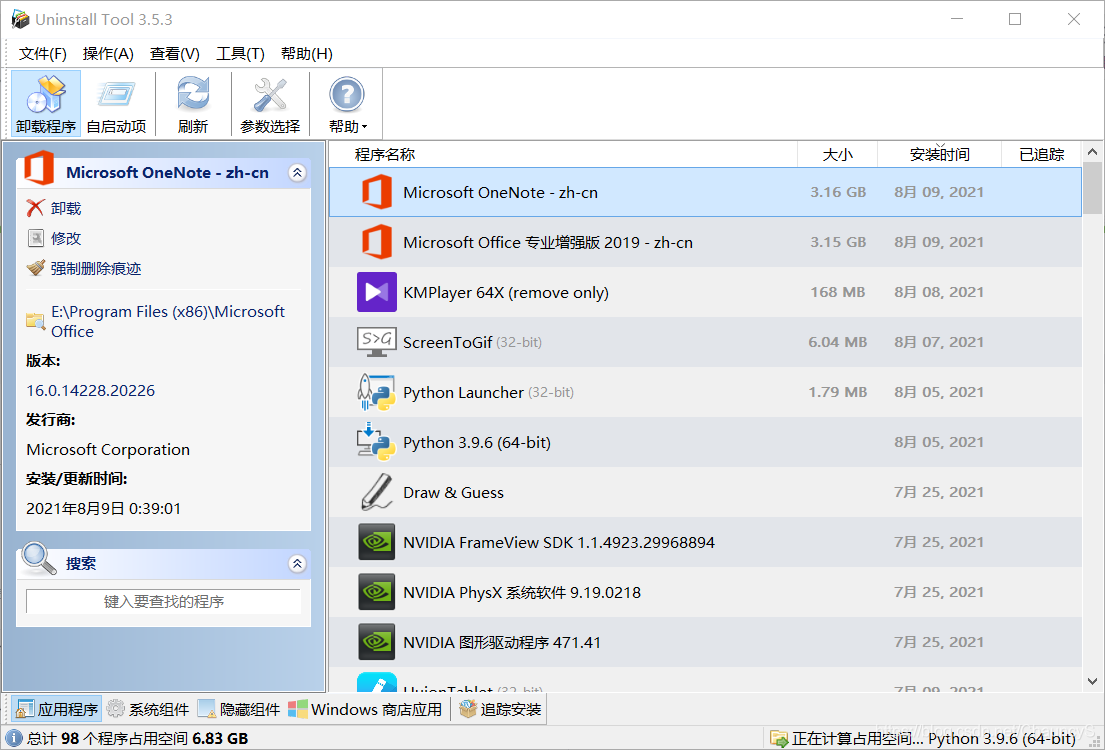Click the KMPlayer 64X purple icon
Image resolution: width=1105 pixels, height=750 pixels.
tap(376, 292)
